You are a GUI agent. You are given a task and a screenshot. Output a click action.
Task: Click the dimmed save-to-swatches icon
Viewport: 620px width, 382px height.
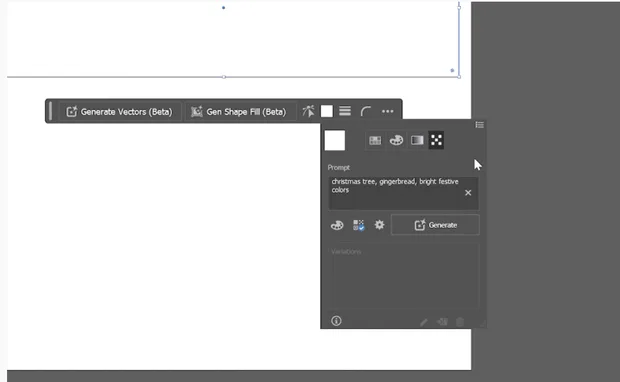(442, 322)
